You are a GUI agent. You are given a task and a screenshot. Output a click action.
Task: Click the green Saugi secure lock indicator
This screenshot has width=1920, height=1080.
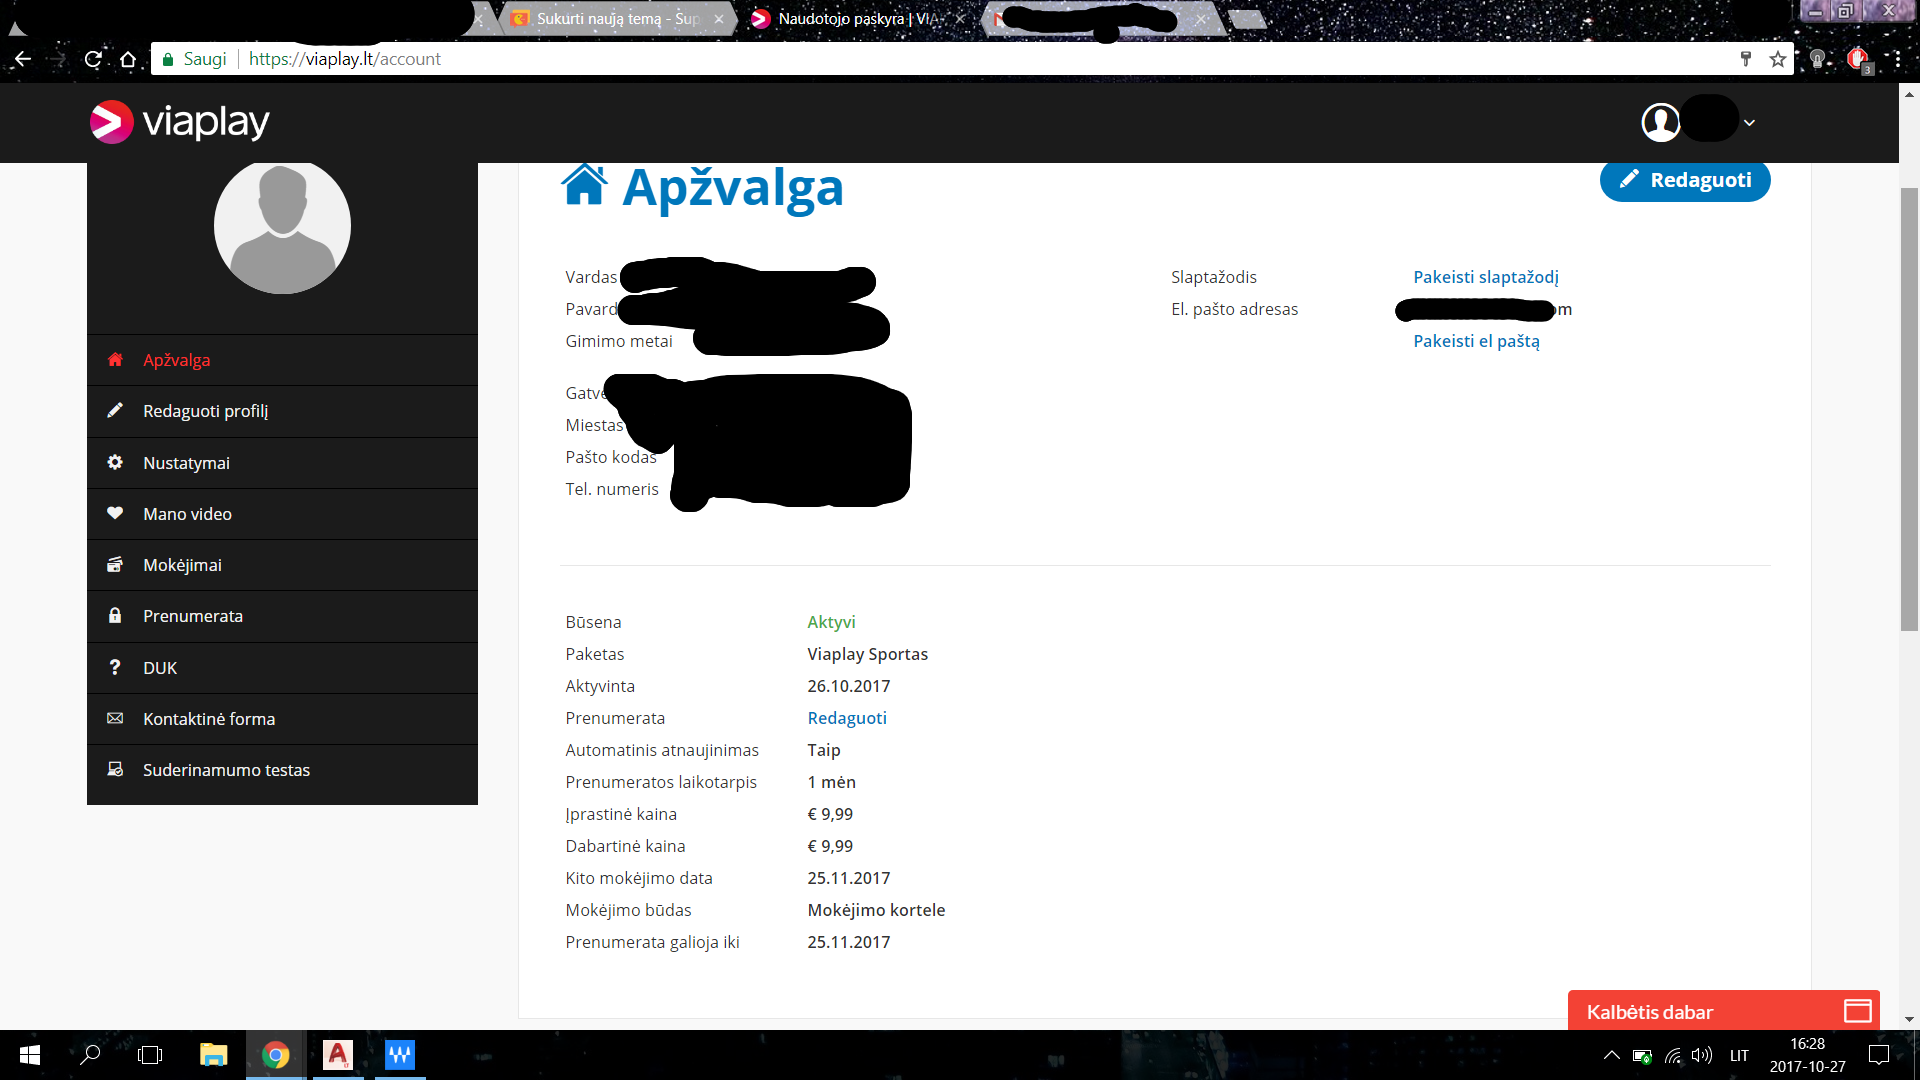click(x=195, y=59)
